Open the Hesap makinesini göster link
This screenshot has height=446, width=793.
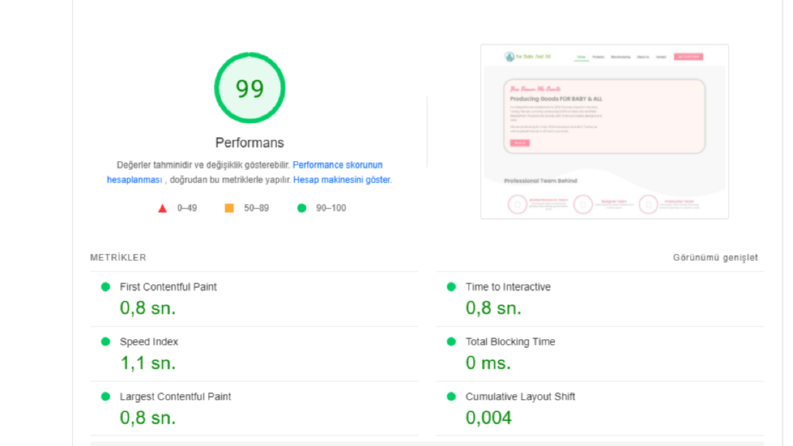click(x=342, y=180)
